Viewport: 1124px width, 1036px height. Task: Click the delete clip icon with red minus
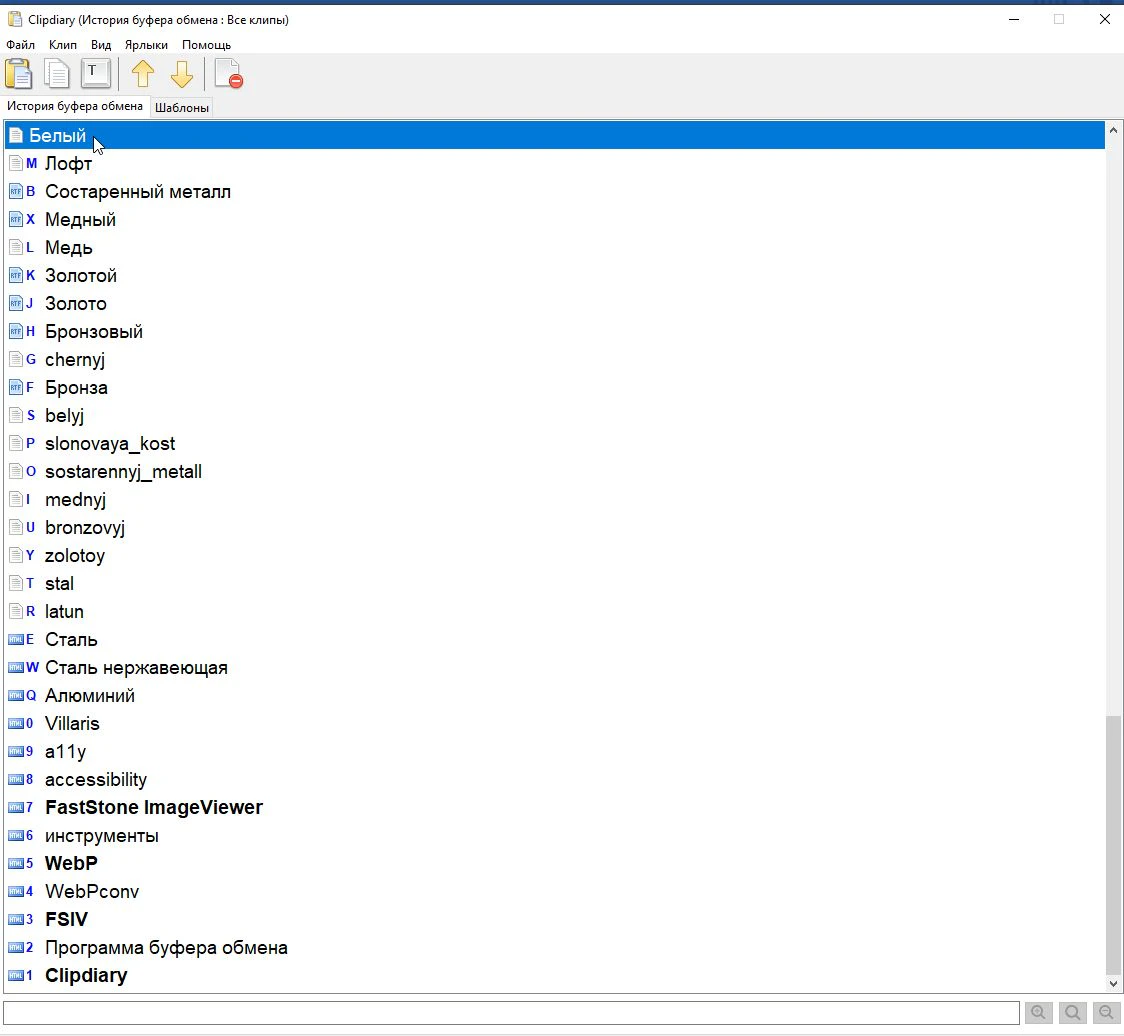(229, 73)
